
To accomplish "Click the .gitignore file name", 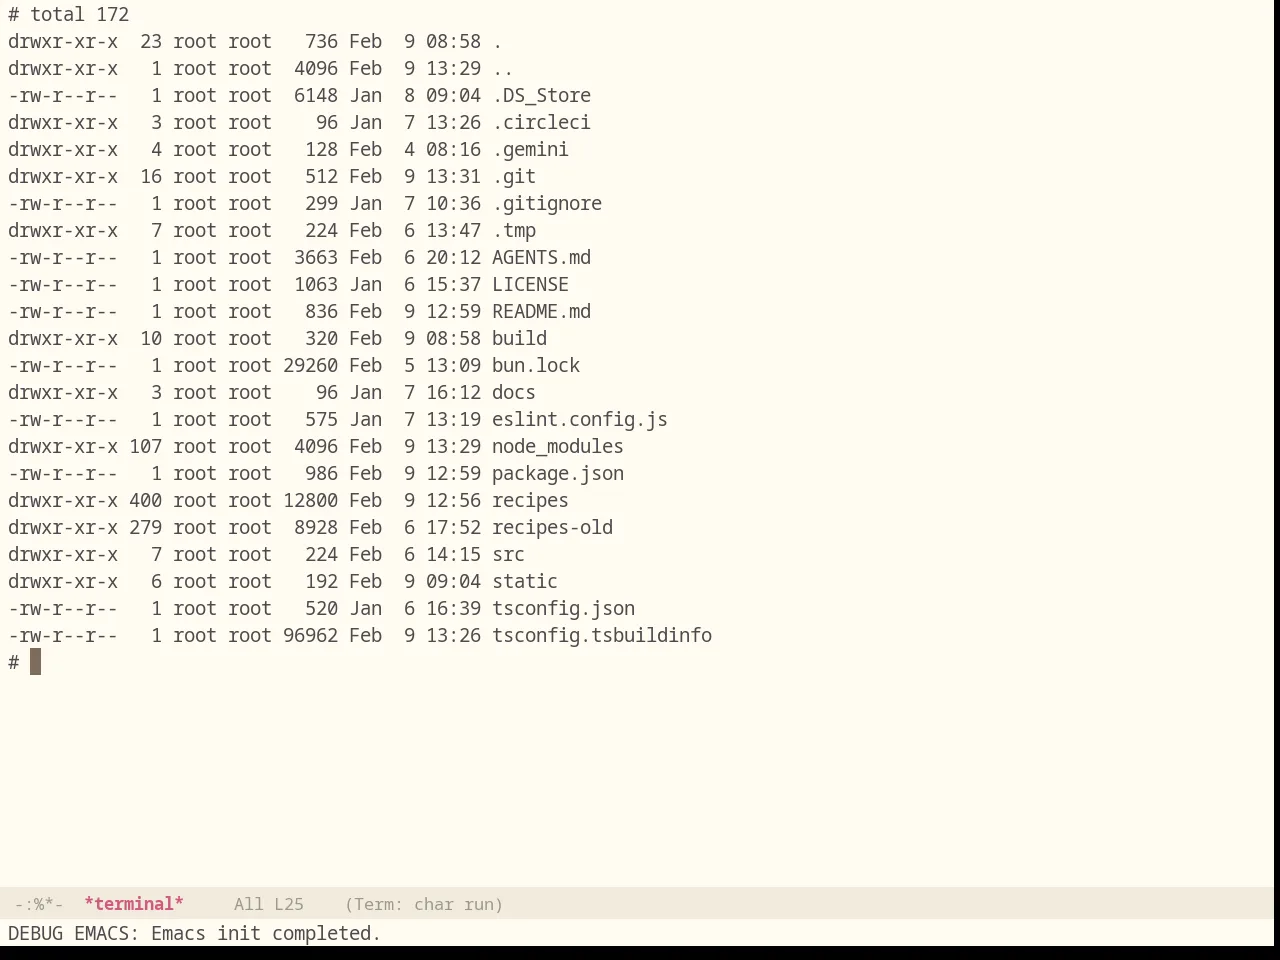I will point(547,203).
